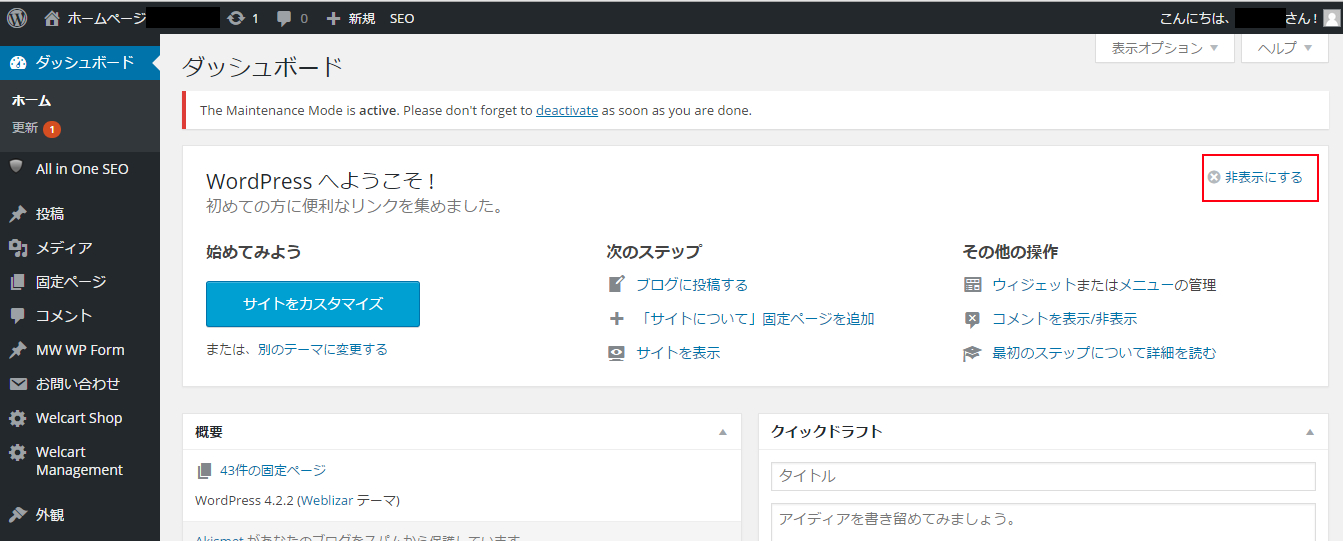The width and height of the screenshot is (1343, 541).
Task: Click the WordPress logo icon
Action: [x=17, y=18]
